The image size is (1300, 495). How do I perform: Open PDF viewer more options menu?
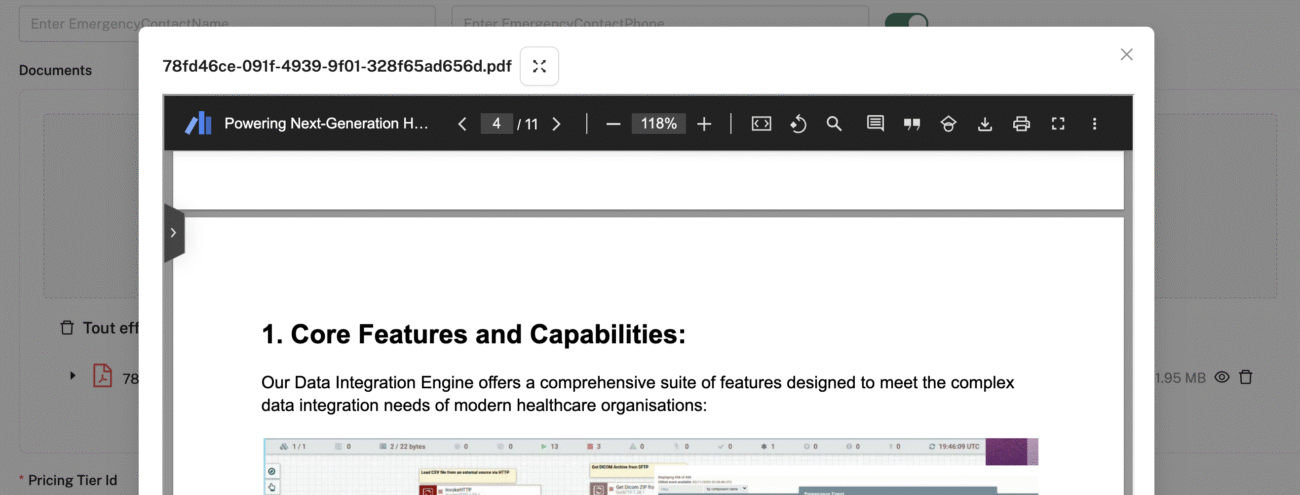(x=1094, y=124)
